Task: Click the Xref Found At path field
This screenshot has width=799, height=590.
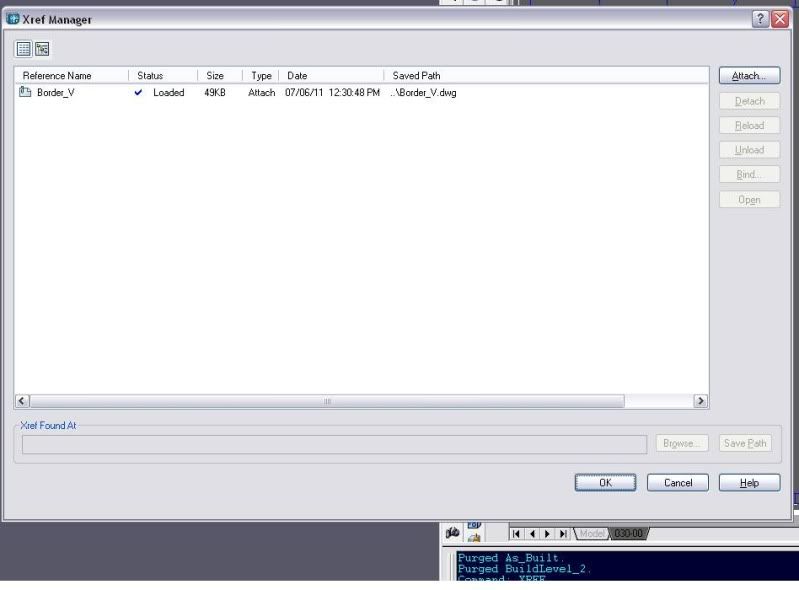Action: tap(334, 444)
